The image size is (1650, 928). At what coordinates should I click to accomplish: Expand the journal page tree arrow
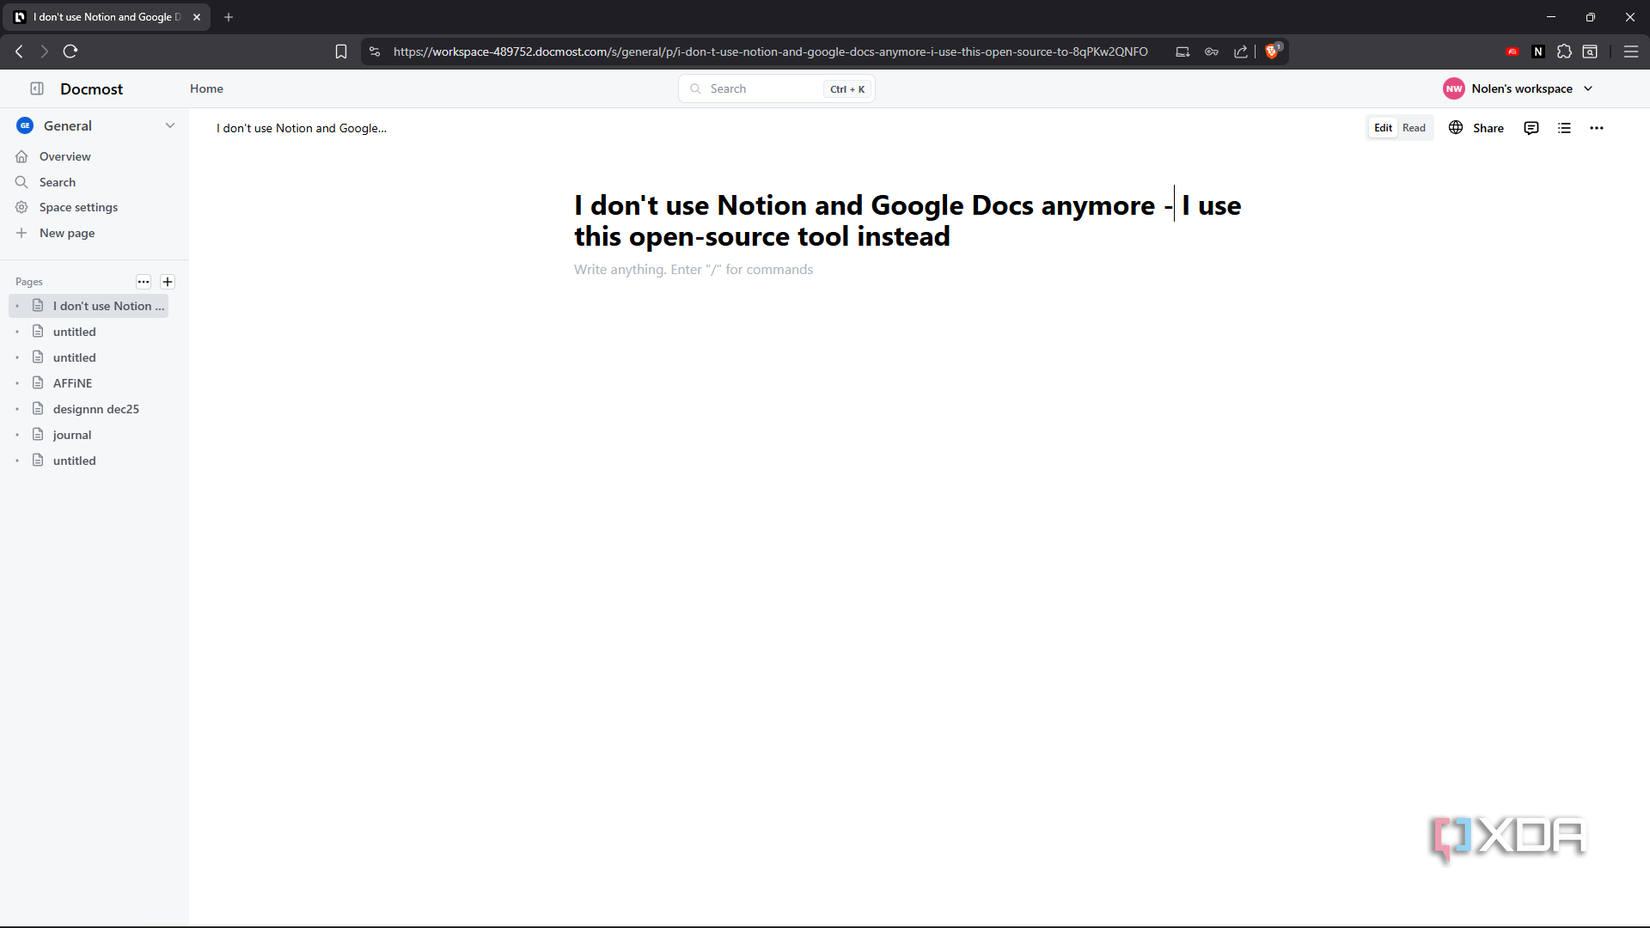click(x=17, y=434)
